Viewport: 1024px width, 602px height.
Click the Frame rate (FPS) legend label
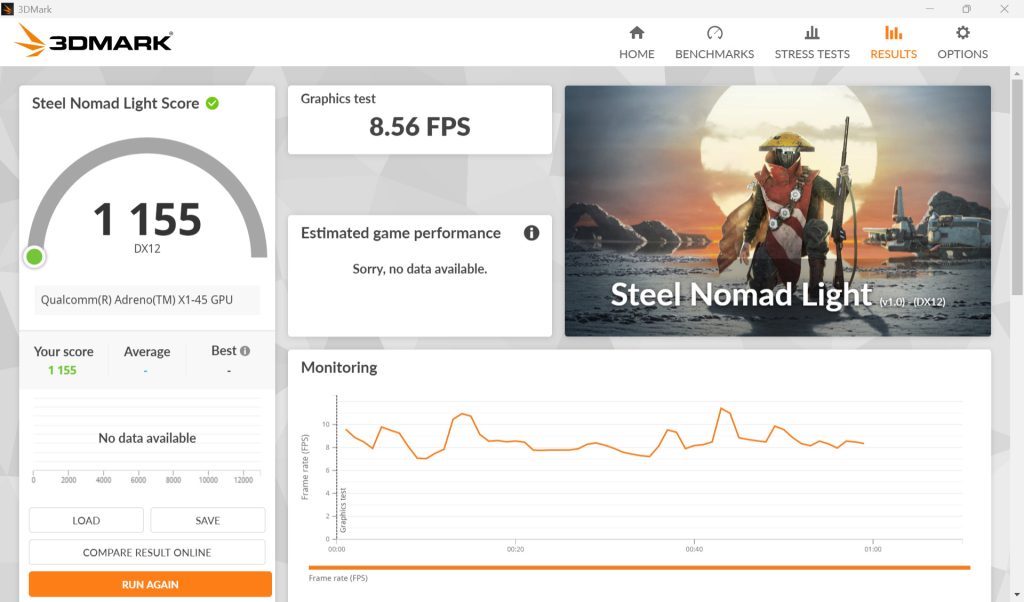point(338,578)
